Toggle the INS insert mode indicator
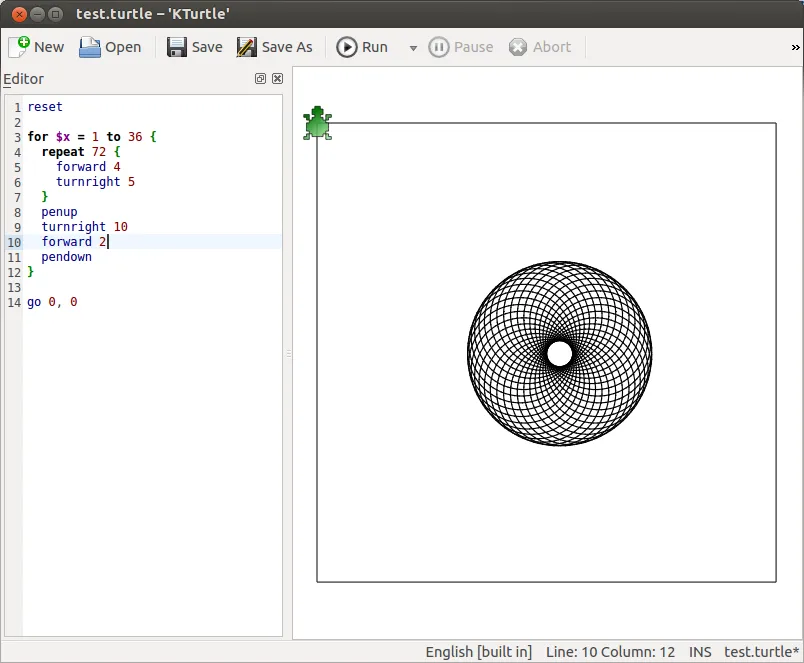This screenshot has width=804, height=663. pyautogui.click(x=699, y=652)
